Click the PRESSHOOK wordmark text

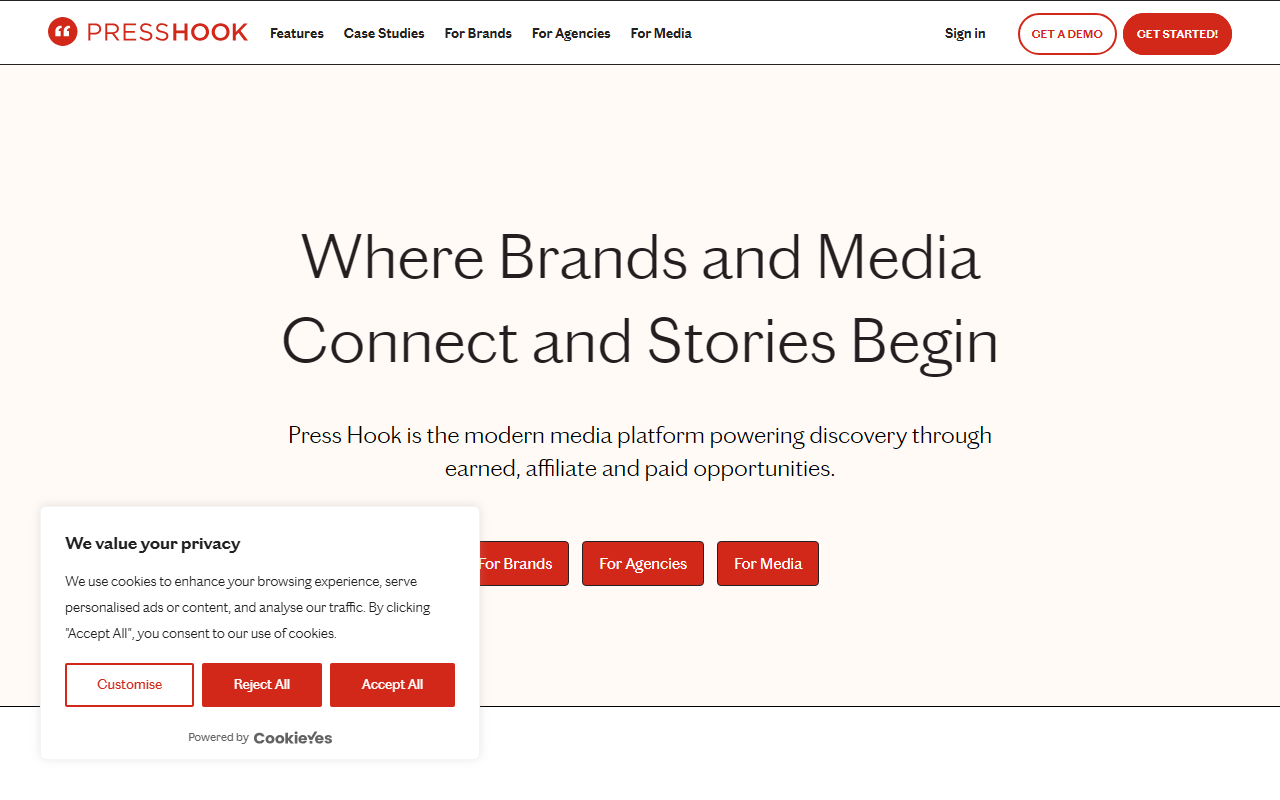[x=168, y=32]
